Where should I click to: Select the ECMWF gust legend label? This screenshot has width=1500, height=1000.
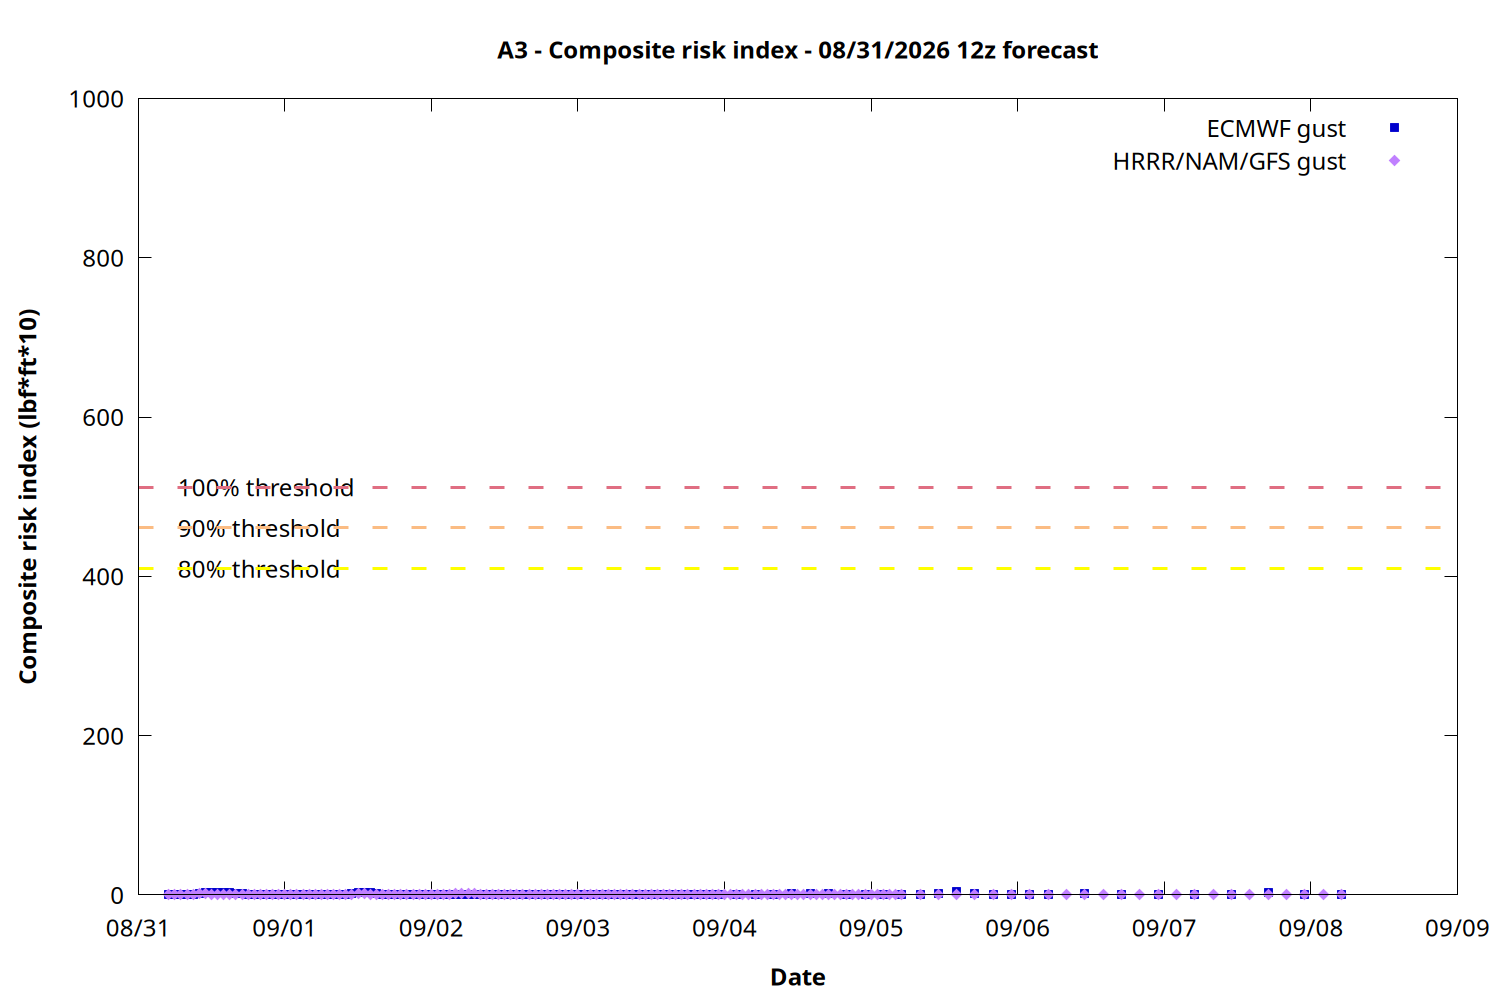pyautogui.click(x=1276, y=129)
